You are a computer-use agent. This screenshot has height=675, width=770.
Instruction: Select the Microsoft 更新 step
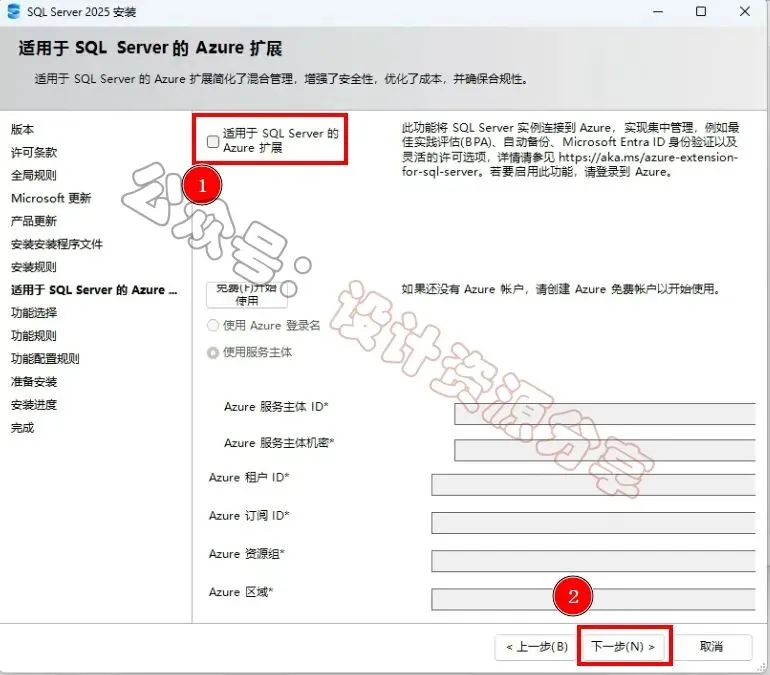[x=51, y=198]
